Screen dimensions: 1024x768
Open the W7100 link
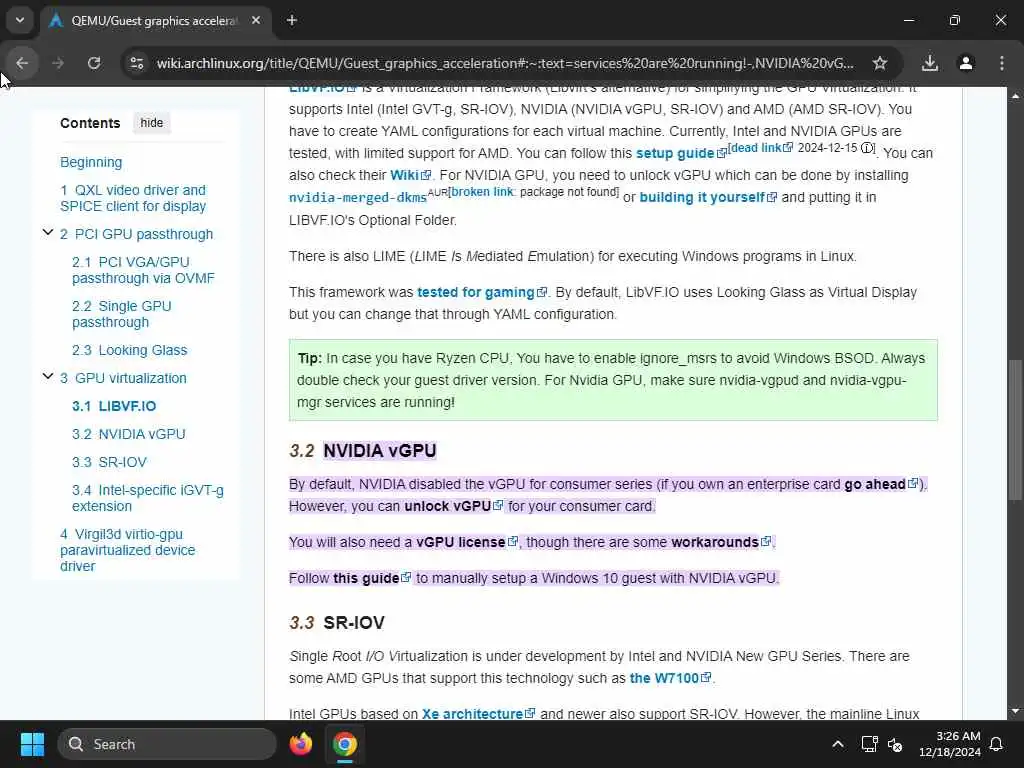tap(670, 678)
